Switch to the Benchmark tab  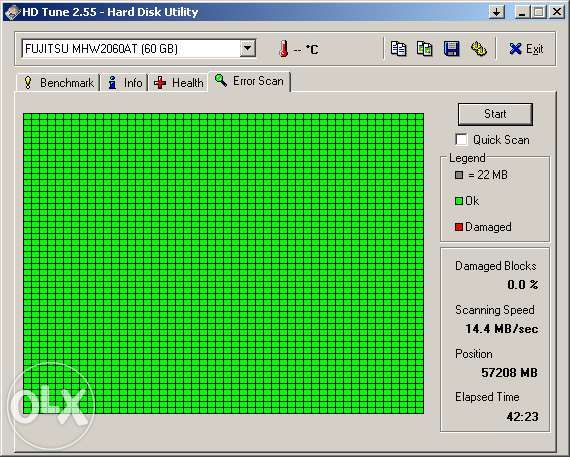click(x=58, y=83)
